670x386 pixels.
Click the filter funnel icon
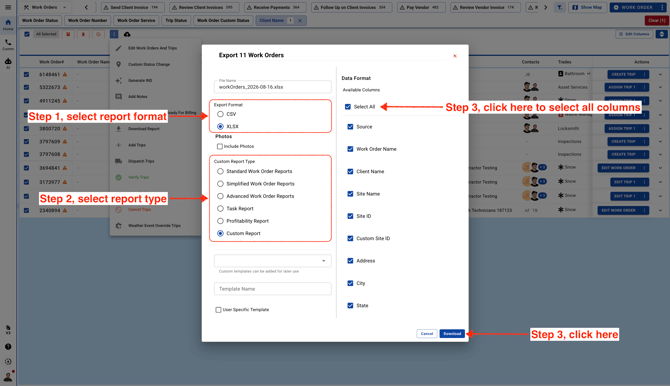(x=559, y=7)
